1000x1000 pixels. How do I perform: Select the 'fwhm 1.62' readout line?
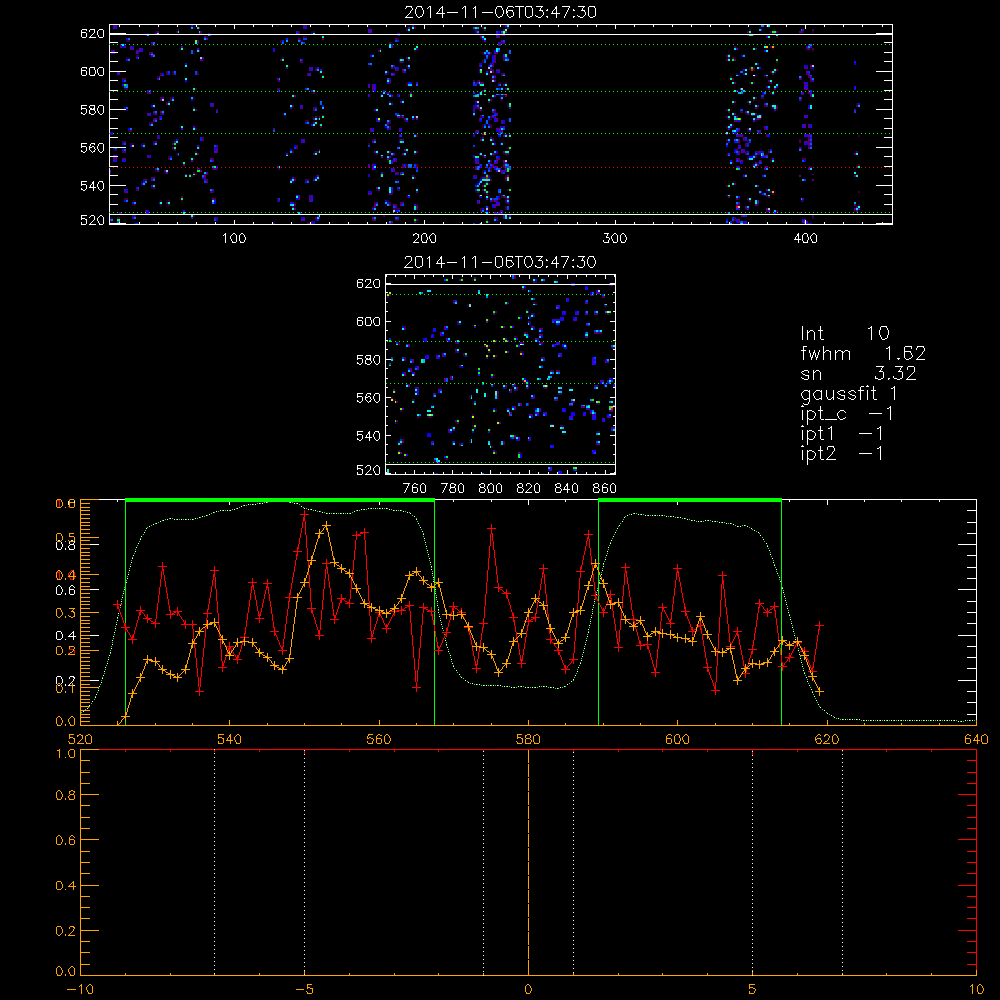tap(864, 353)
